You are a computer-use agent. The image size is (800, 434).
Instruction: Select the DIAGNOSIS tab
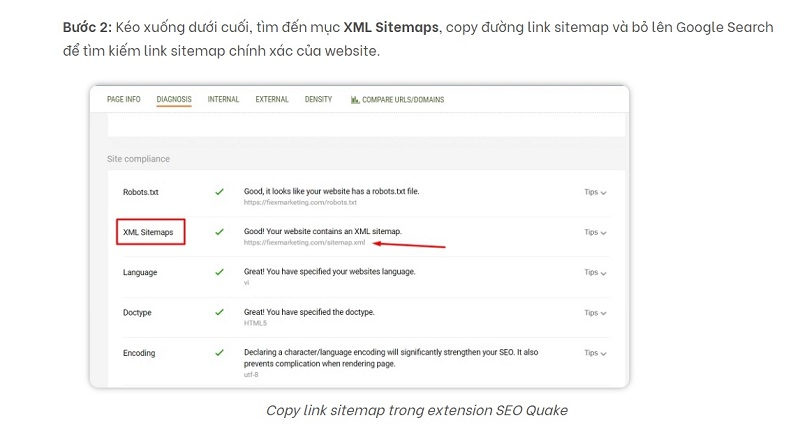174,99
